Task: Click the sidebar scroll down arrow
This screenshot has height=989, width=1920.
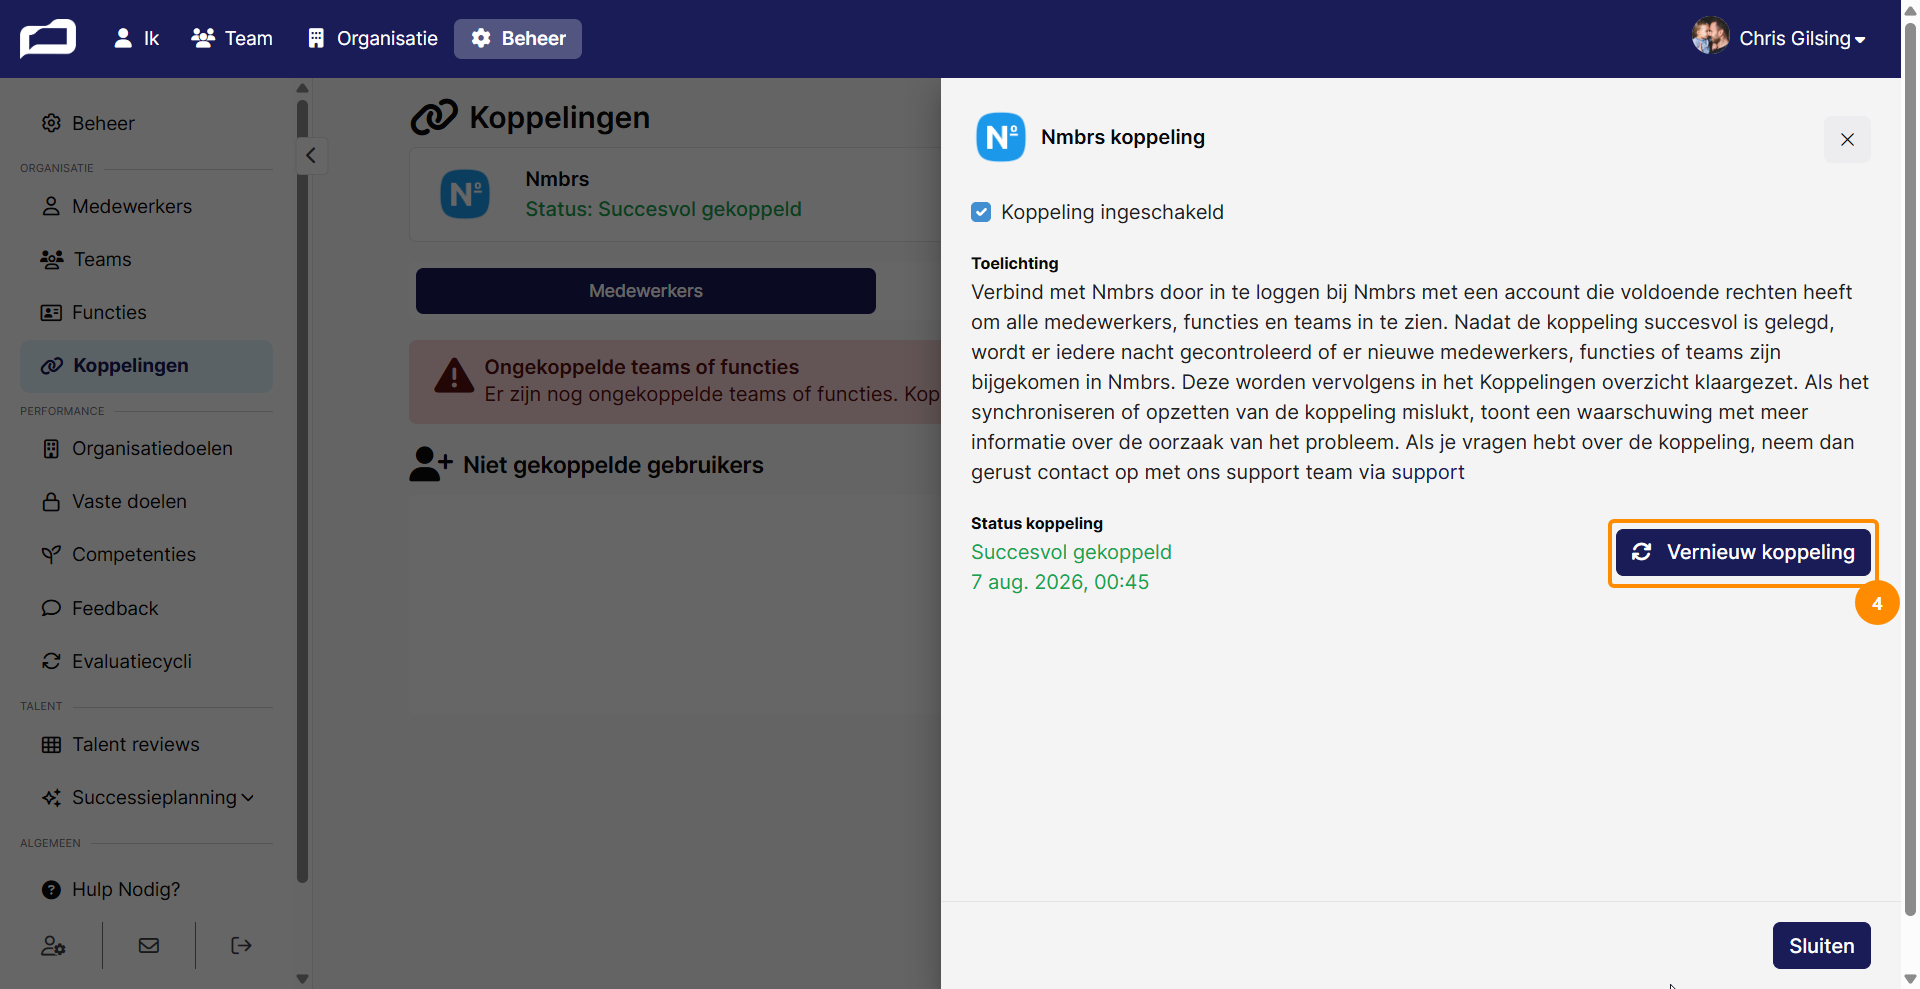Action: (302, 979)
